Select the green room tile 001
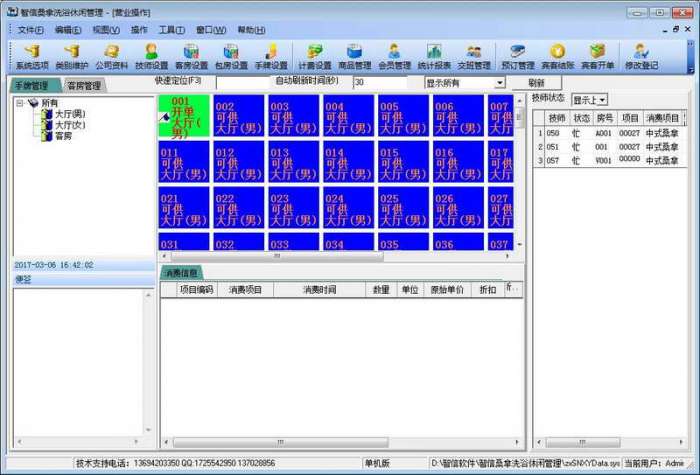Screen dimensions: 700x475 click(x=183, y=117)
